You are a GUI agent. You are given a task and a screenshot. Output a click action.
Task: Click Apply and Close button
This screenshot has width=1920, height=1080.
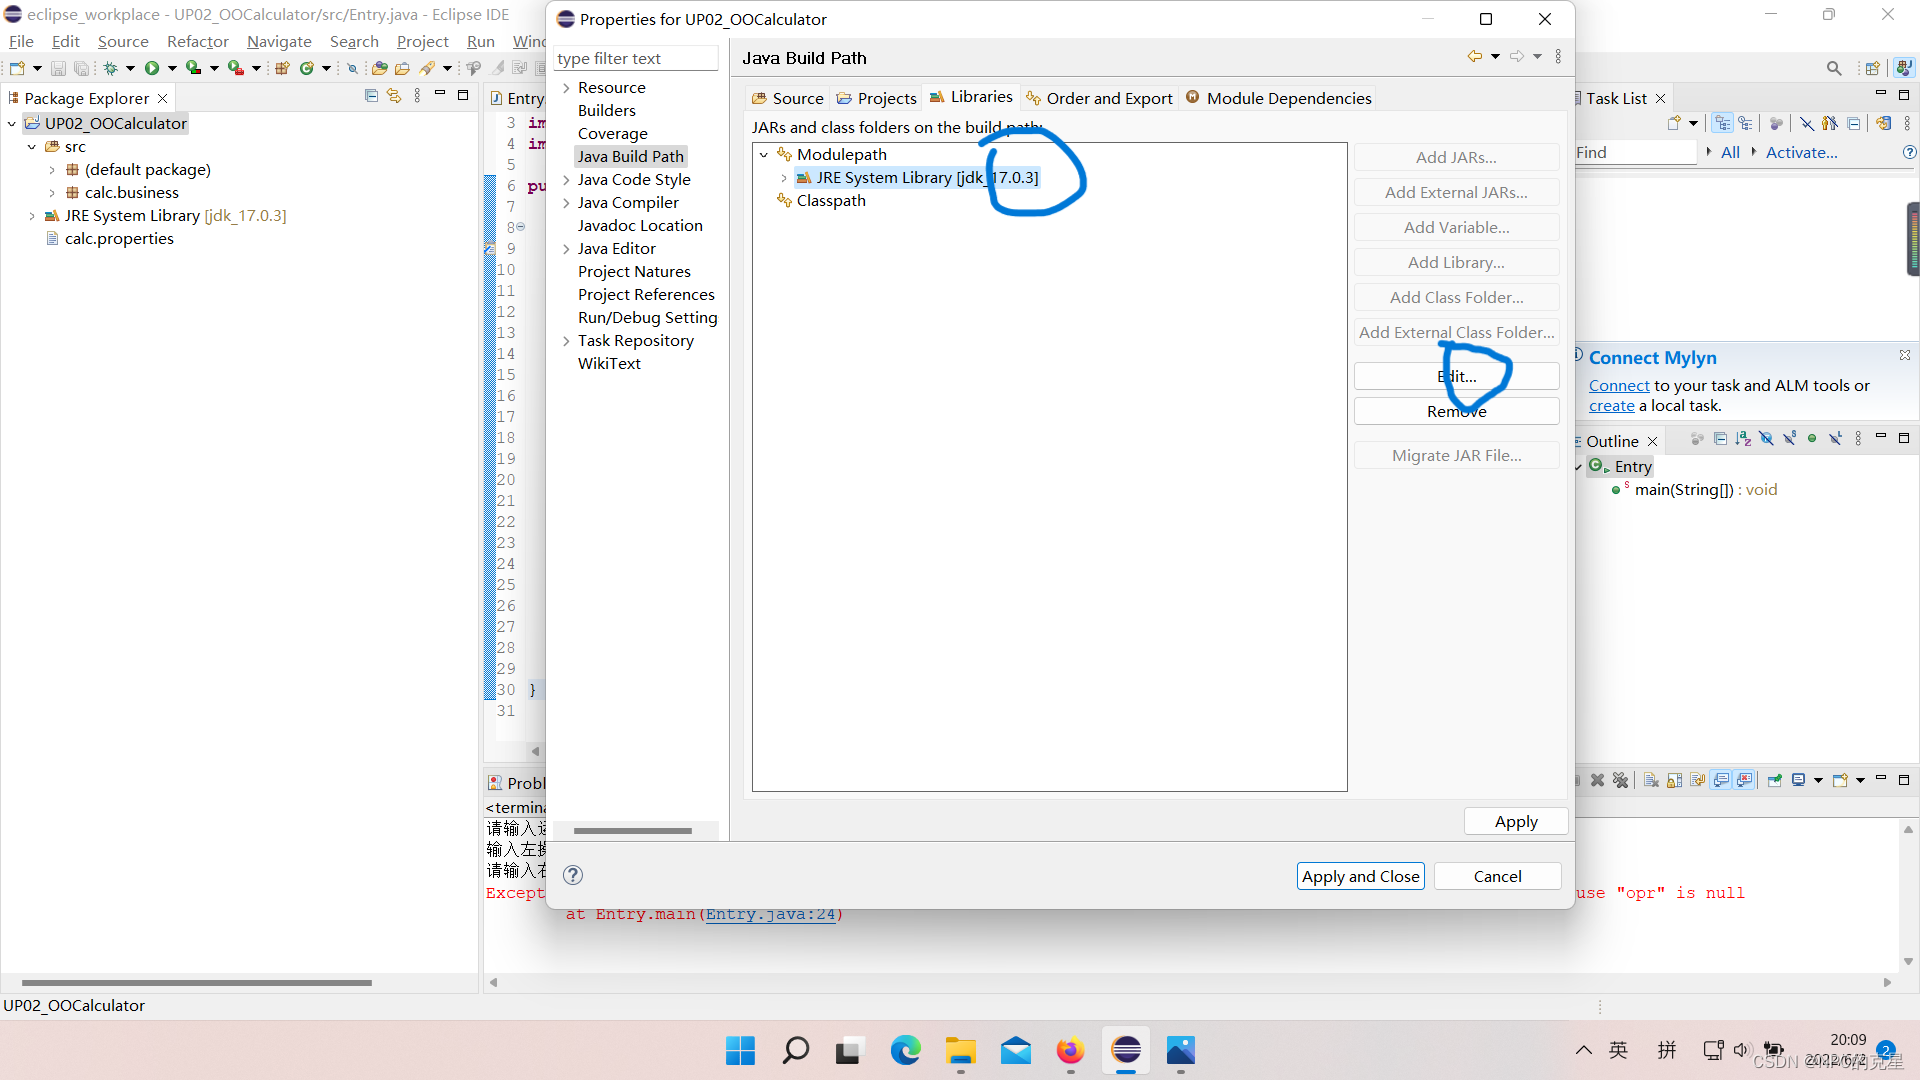pyautogui.click(x=1360, y=876)
